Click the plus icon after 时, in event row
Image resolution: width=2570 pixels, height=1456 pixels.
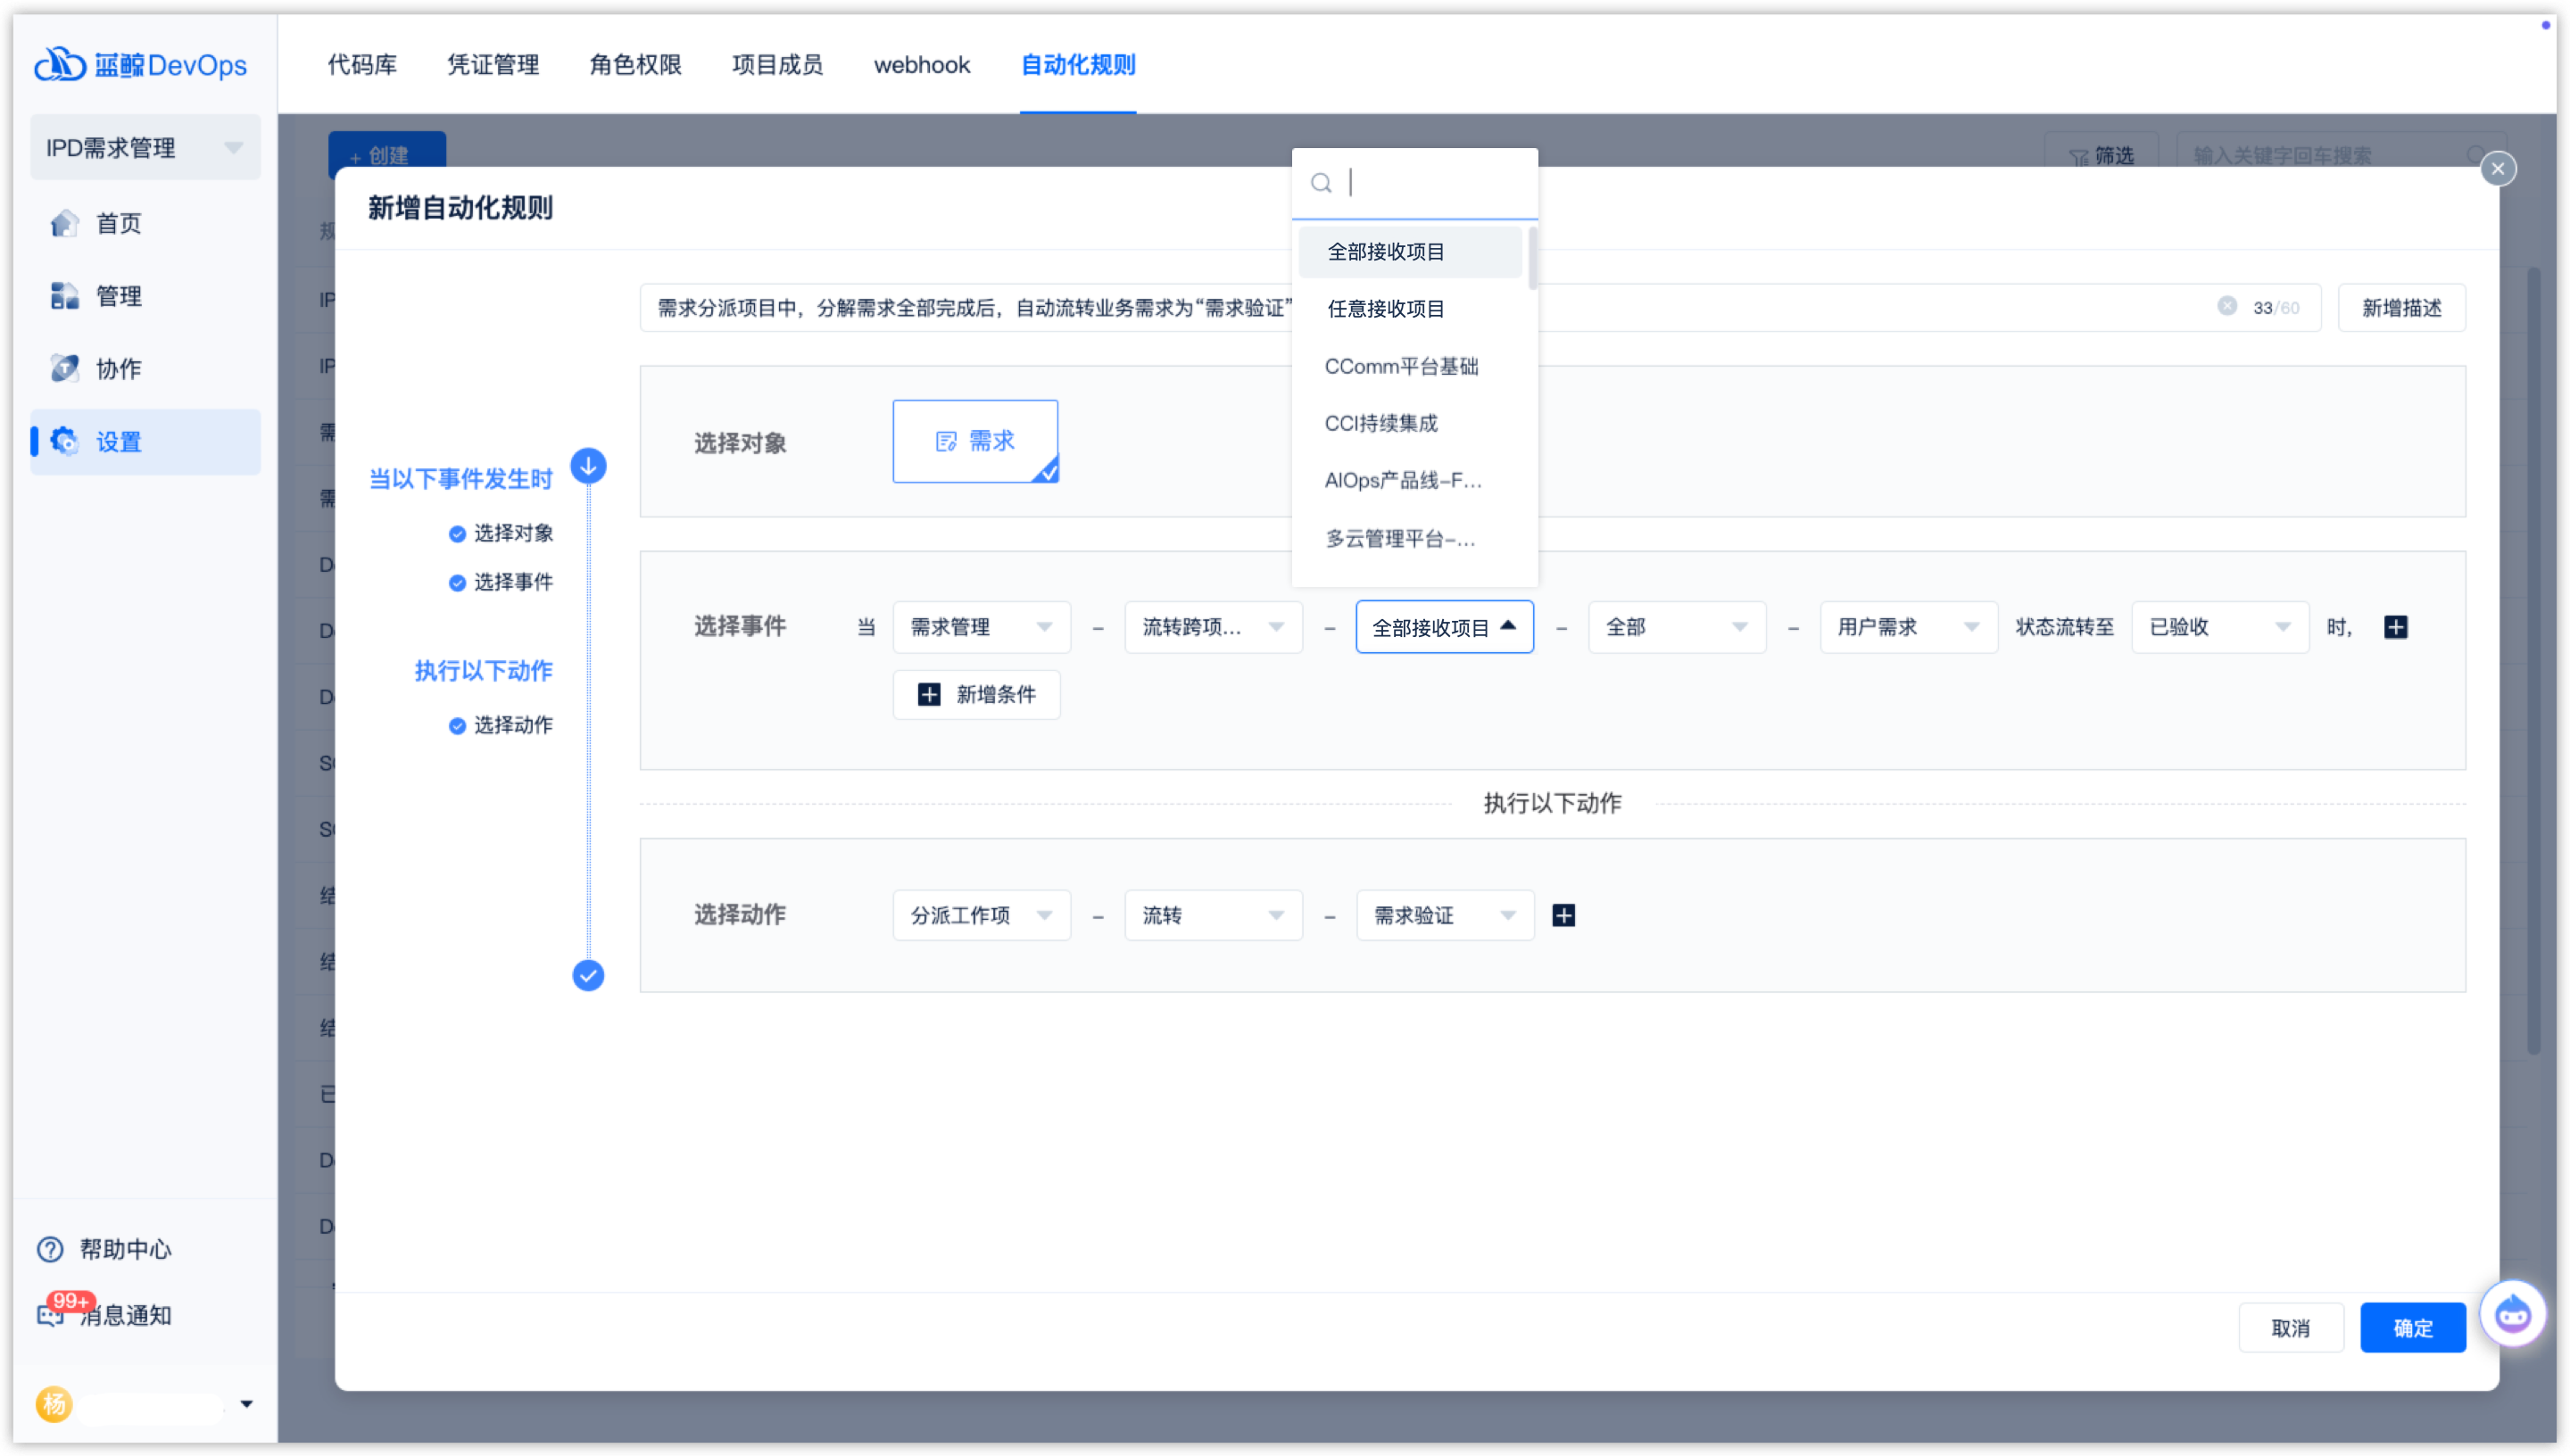tap(2395, 627)
